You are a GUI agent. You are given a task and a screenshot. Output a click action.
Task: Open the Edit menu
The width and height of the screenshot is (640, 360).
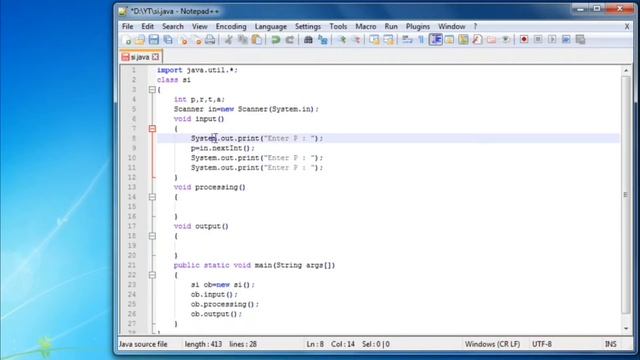pos(147,27)
